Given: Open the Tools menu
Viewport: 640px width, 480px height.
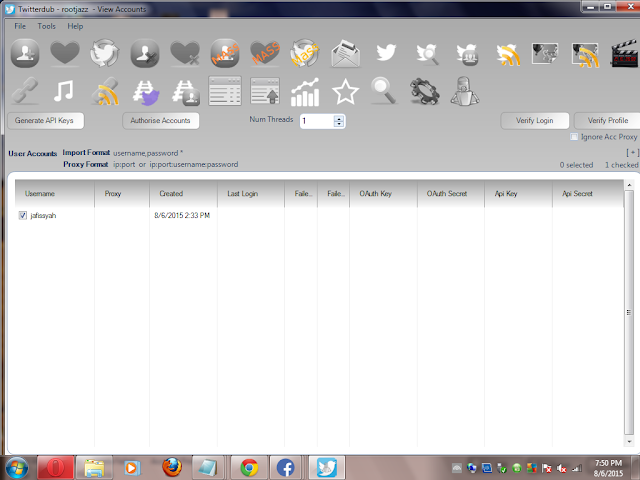Looking at the screenshot, I should (x=47, y=26).
